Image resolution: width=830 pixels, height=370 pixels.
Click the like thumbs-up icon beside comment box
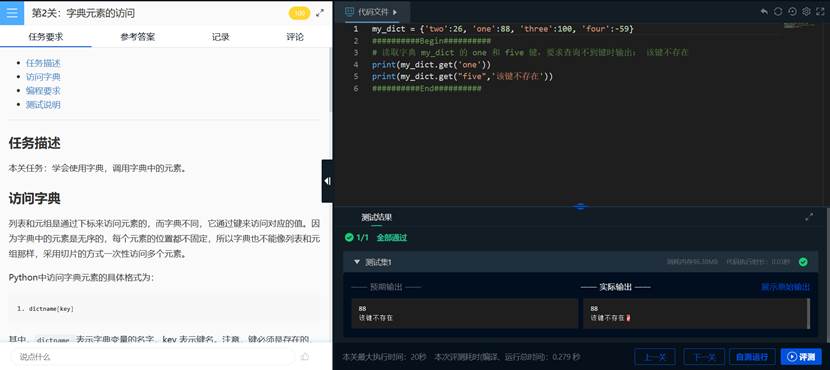point(305,356)
